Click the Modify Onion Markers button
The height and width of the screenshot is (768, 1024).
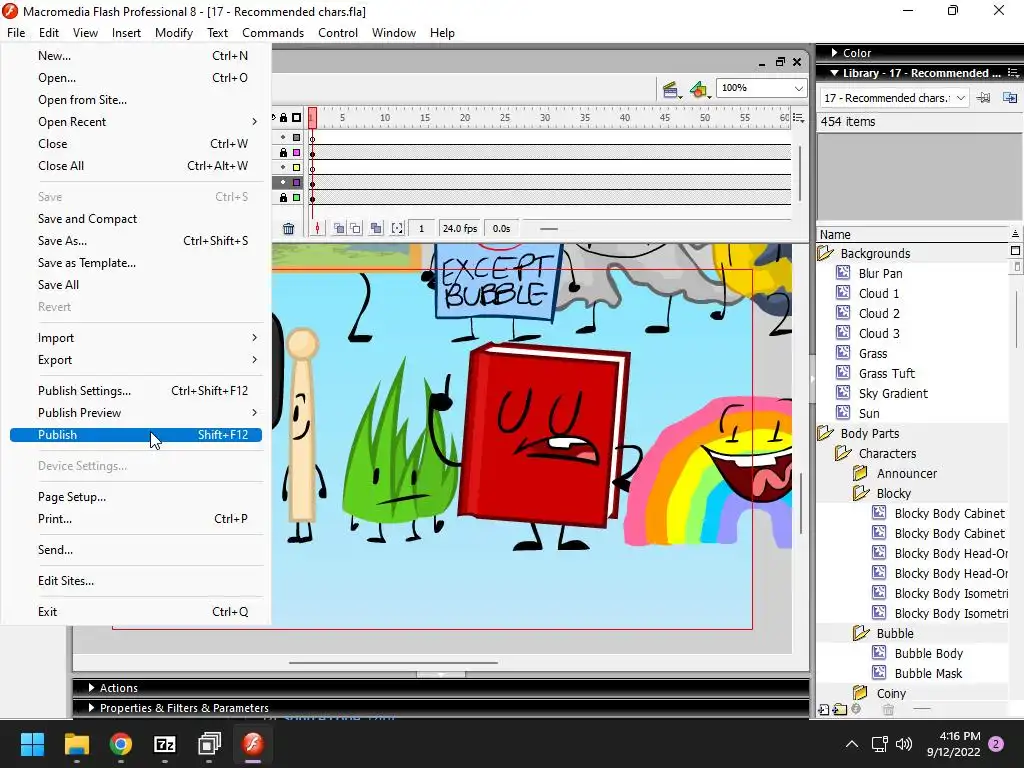pyautogui.click(x=397, y=228)
